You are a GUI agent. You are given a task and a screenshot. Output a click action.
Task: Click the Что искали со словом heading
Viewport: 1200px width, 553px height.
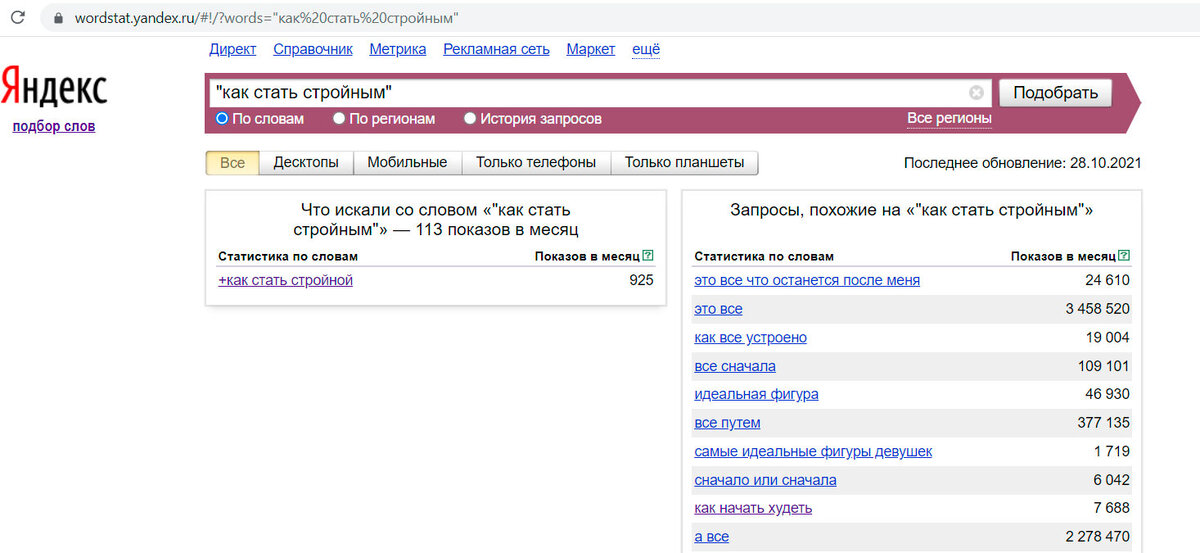click(x=436, y=219)
